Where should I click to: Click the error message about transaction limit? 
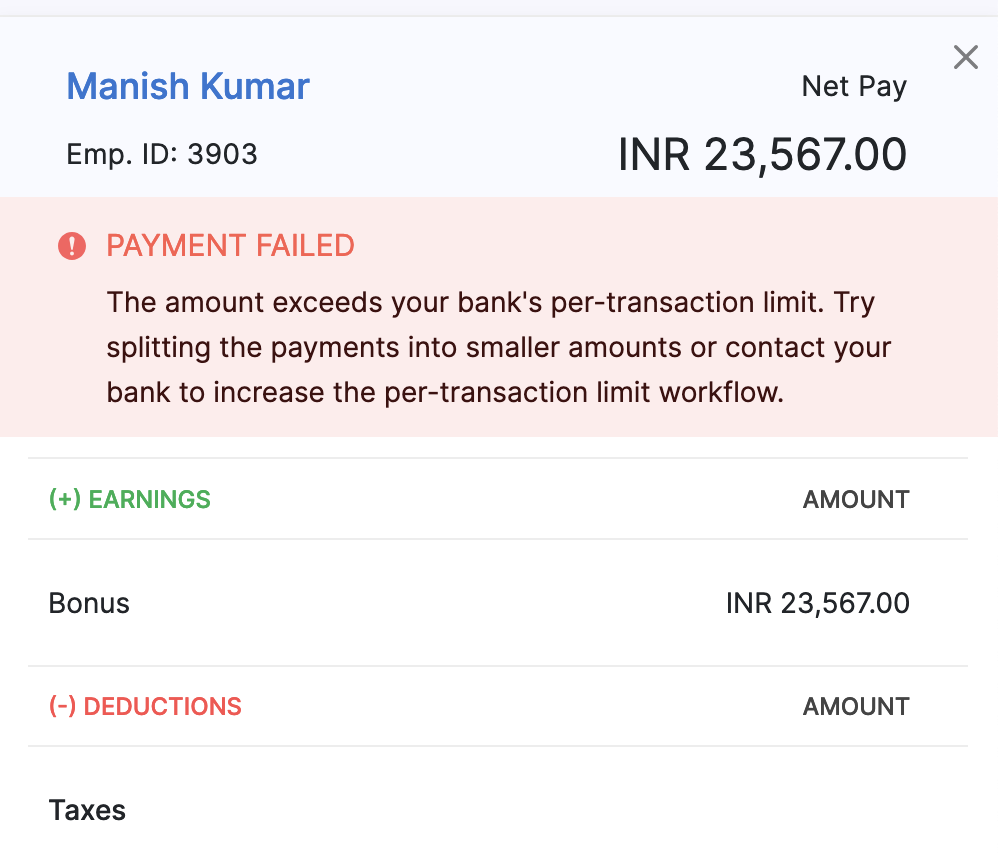pos(498,347)
